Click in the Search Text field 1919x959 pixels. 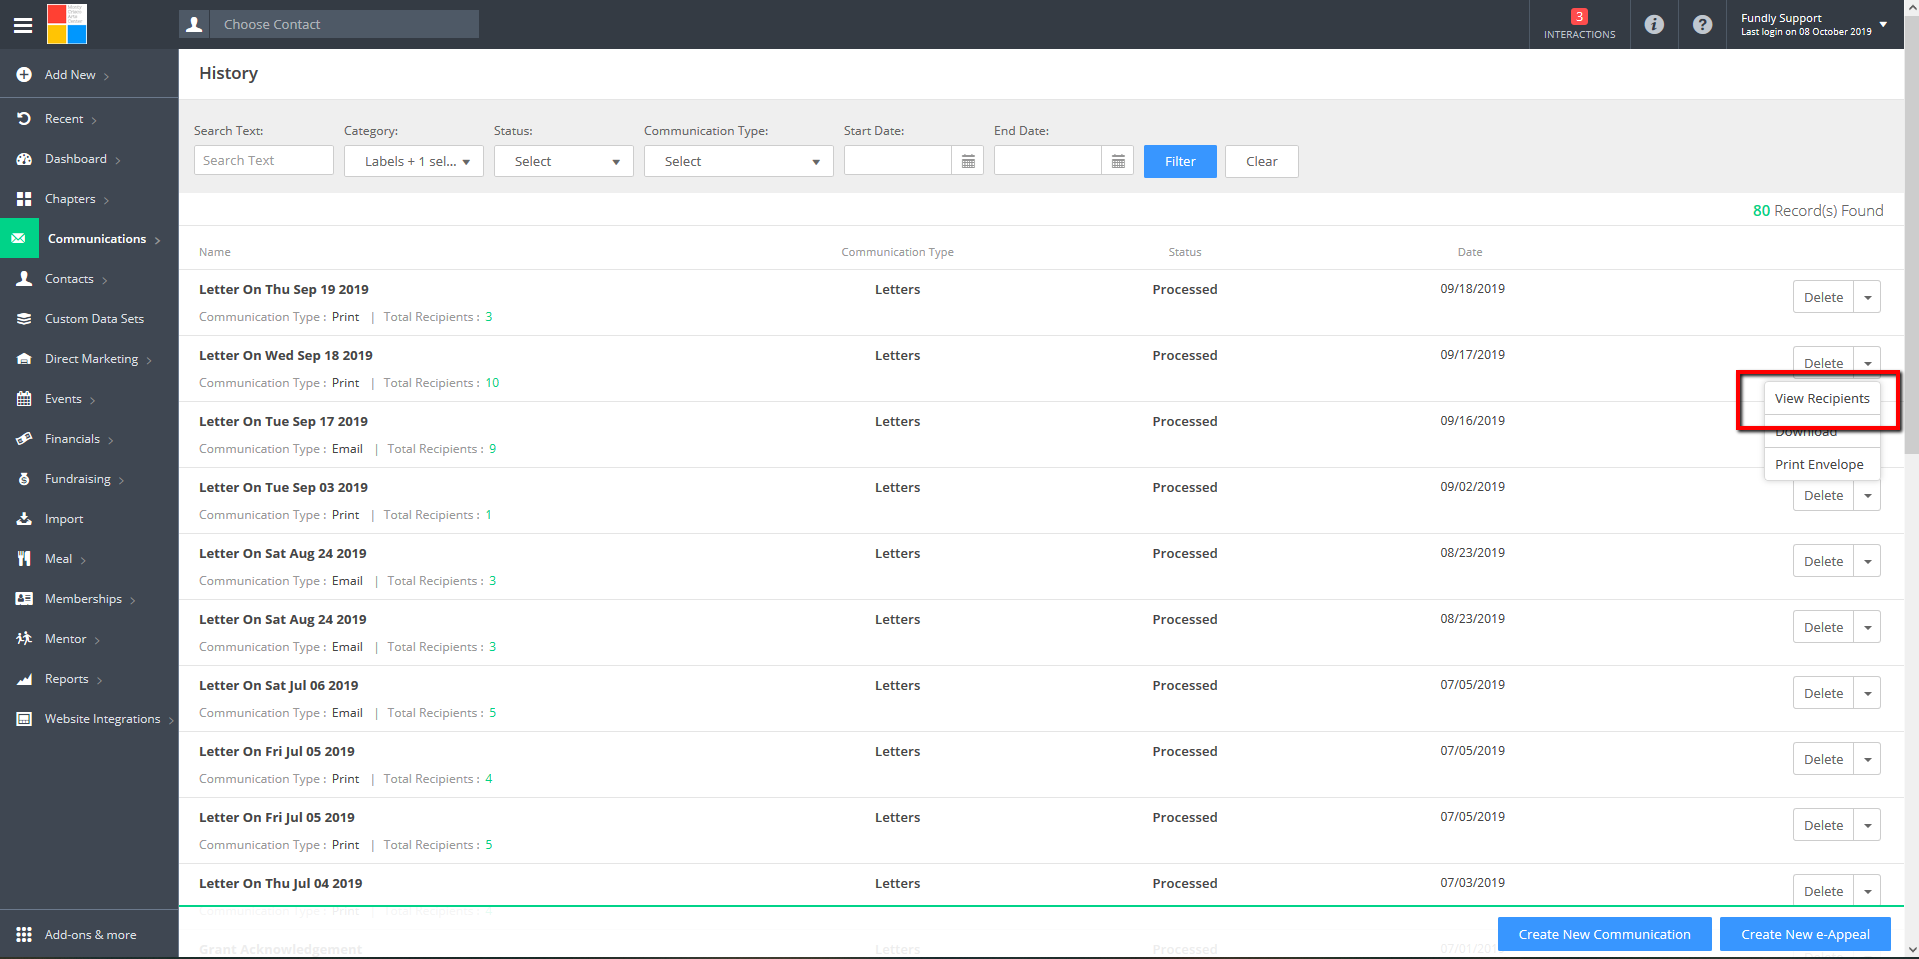264,160
